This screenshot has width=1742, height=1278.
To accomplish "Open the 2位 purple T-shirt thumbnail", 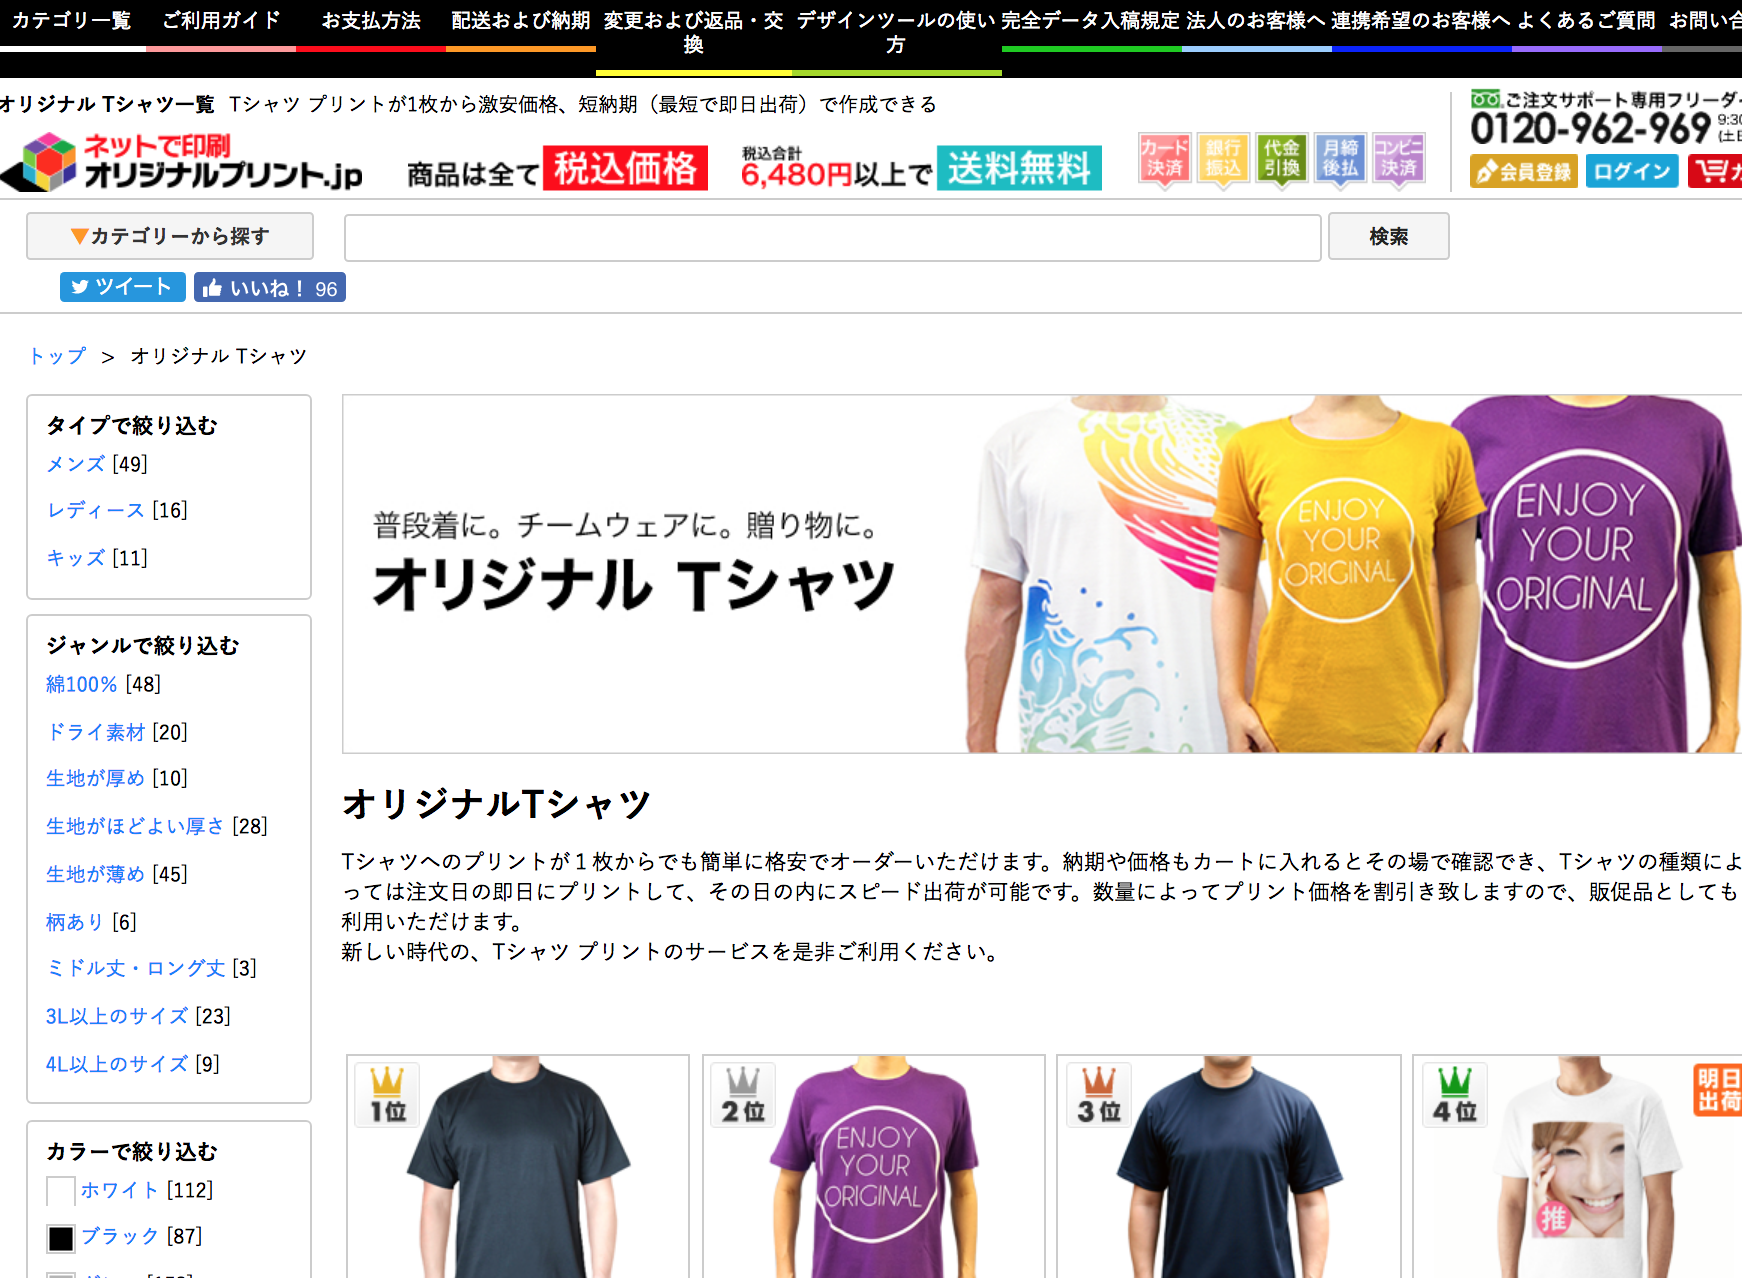I will point(874,1167).
